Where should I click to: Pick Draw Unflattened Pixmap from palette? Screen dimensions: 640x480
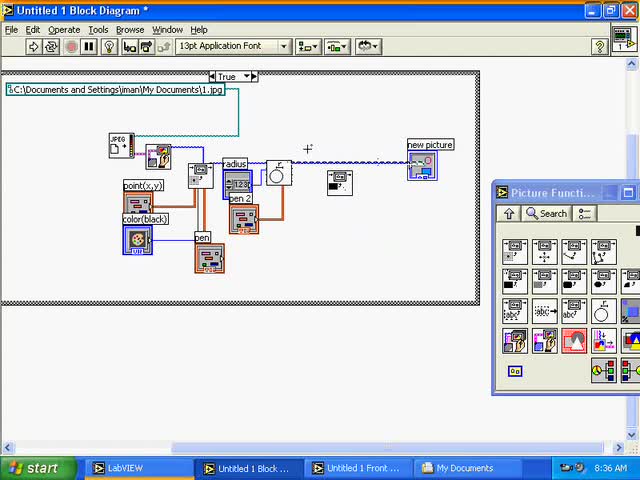click(515, 341)
